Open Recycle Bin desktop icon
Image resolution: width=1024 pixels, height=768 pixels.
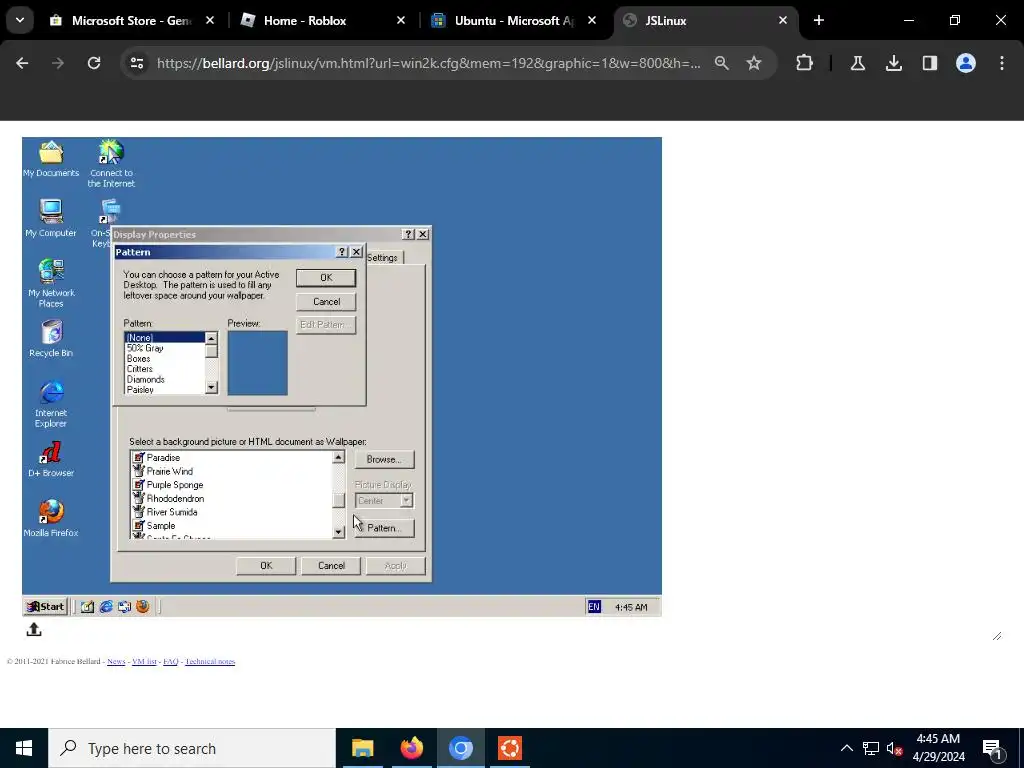point(51,338)
